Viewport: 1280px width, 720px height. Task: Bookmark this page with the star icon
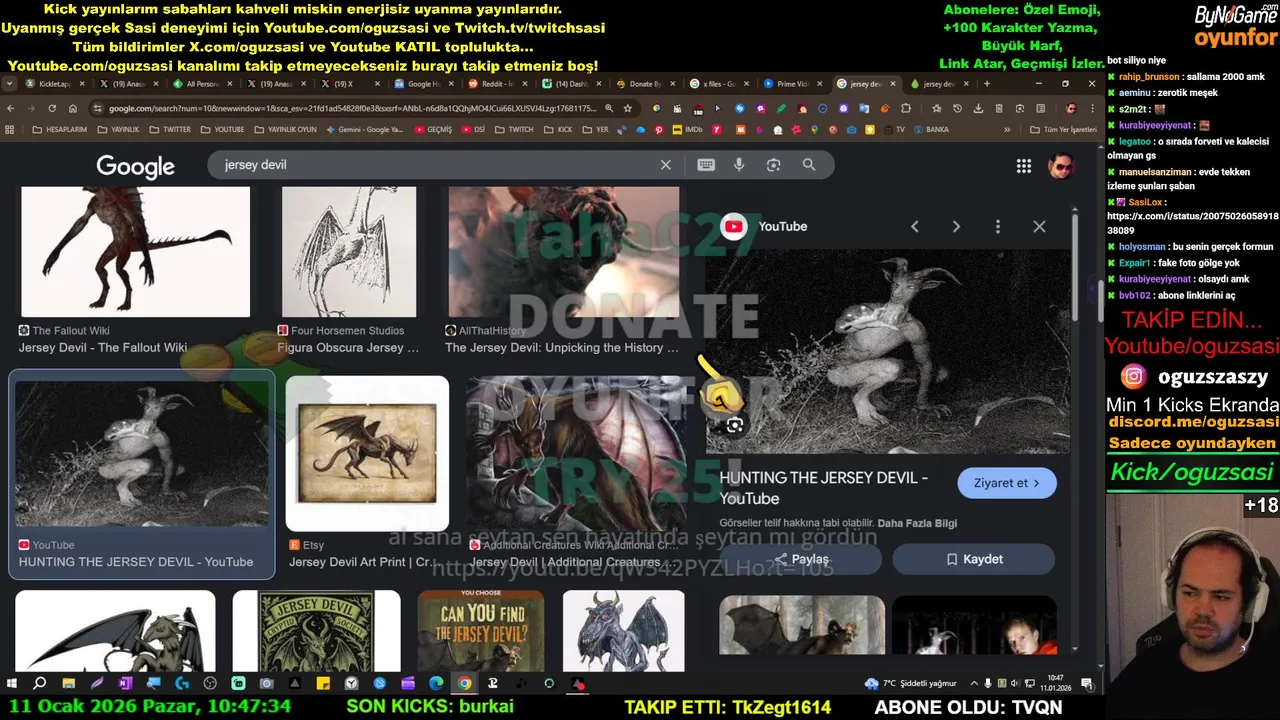pos(628,108)
